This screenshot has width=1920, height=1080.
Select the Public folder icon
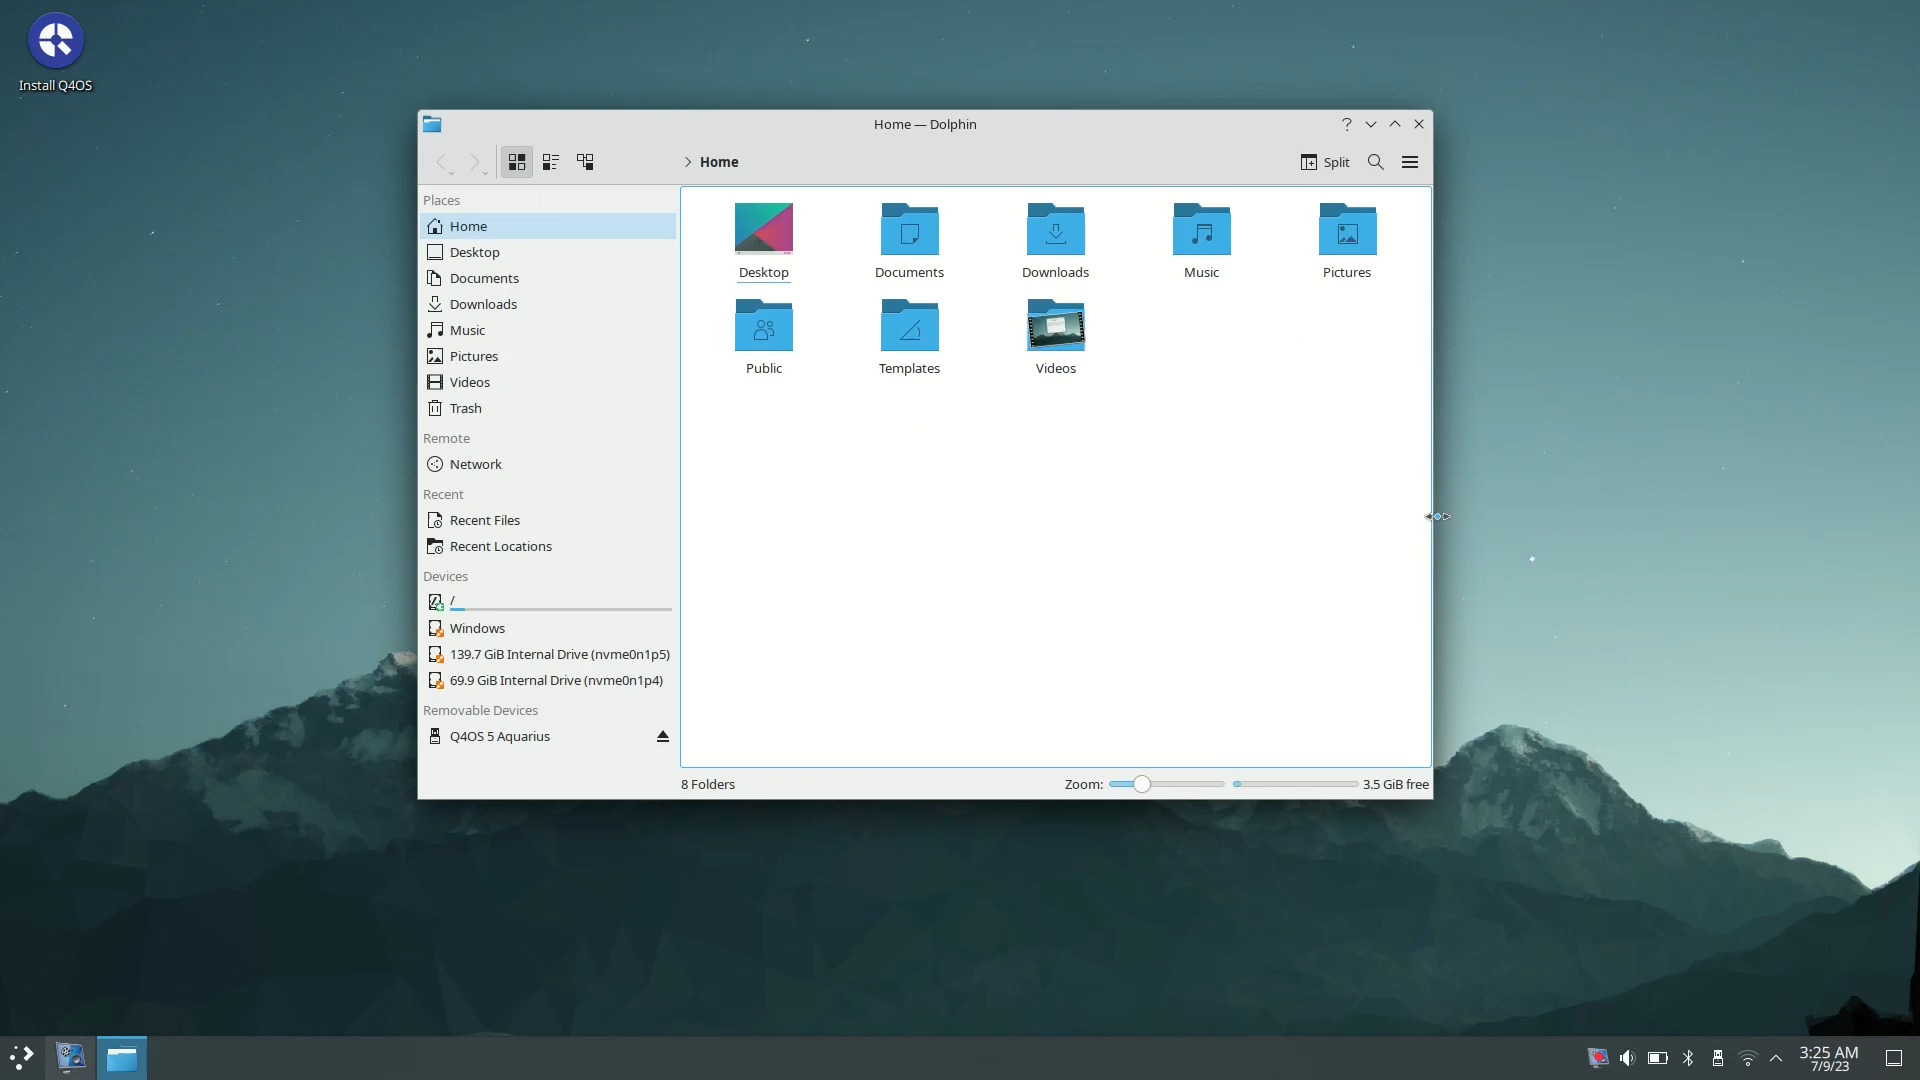pyautogui.click(x=763, y=325)
